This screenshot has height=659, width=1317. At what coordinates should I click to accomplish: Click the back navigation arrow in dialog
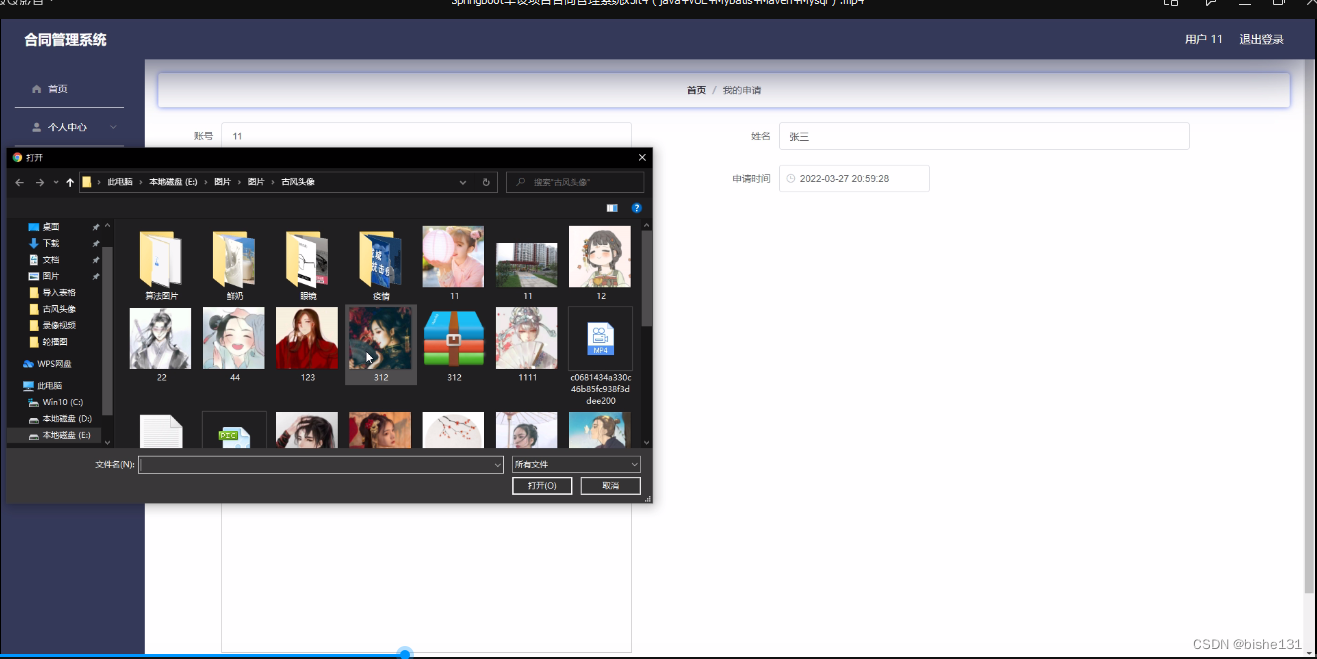click(x=19, y=182)
